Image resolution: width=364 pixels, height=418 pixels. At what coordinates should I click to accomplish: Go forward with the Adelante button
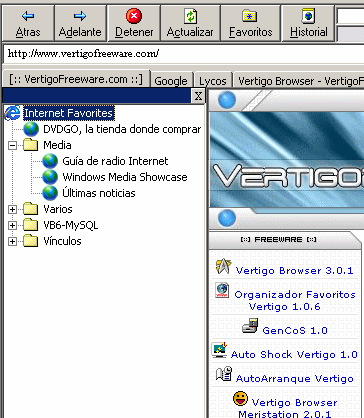click(80, 23)
